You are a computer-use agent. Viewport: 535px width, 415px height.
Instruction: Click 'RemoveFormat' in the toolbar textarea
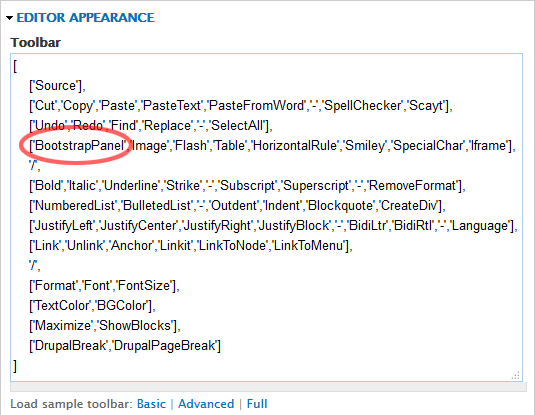point(413,186)
